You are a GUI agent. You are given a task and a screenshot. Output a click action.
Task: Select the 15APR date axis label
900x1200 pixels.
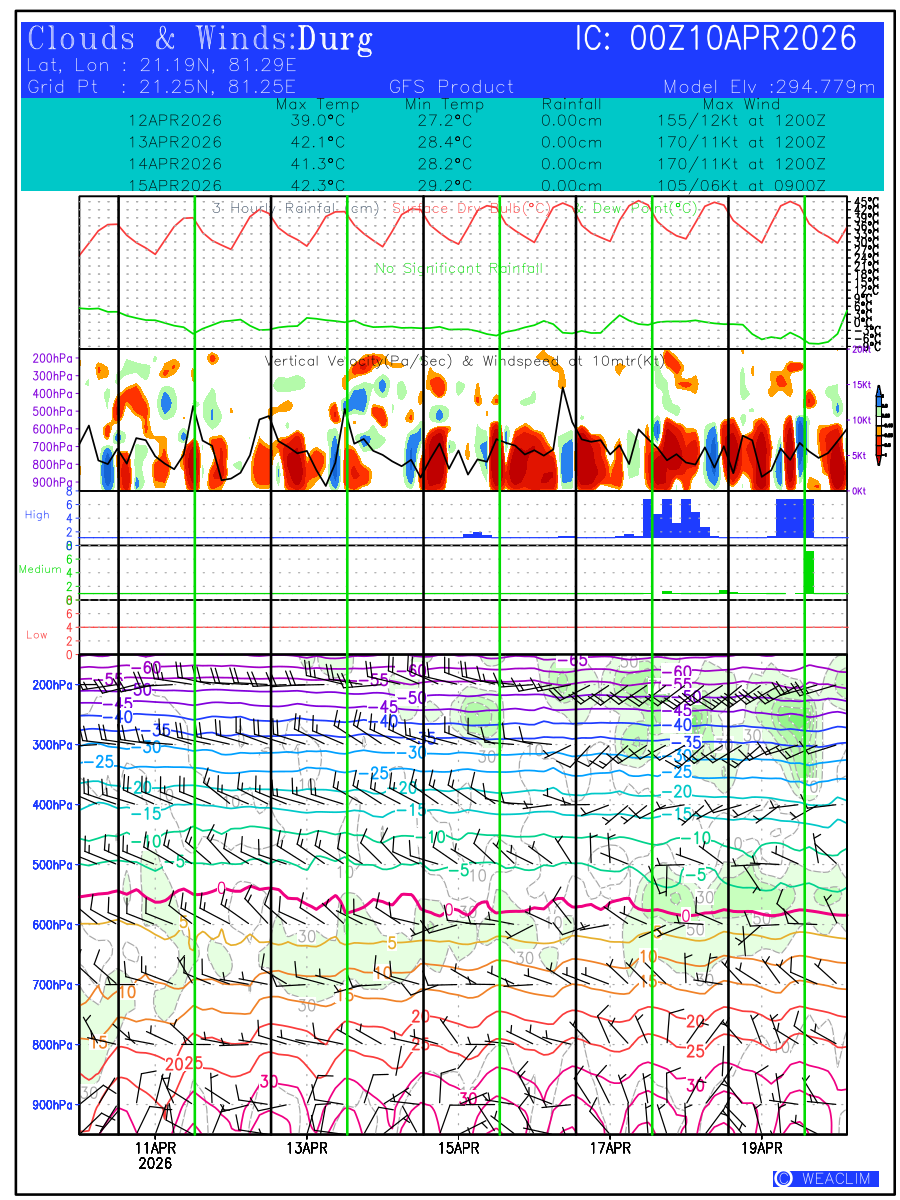pyautogui.click(x=459, y=1147)
